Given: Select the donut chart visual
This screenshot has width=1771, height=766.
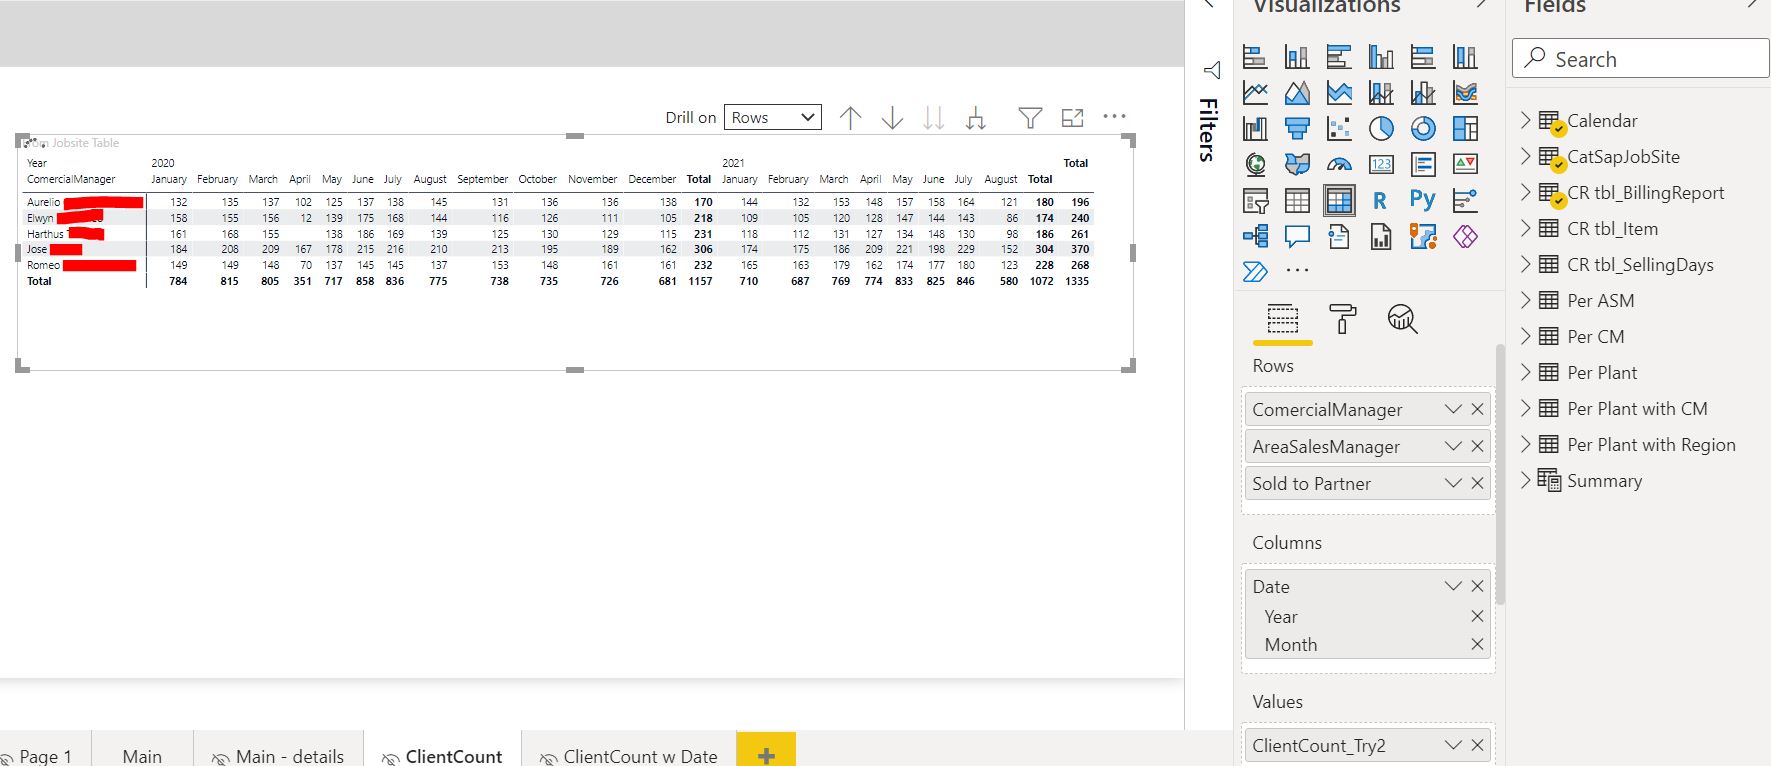Looking at the screenshot, I should point(1423,128).
